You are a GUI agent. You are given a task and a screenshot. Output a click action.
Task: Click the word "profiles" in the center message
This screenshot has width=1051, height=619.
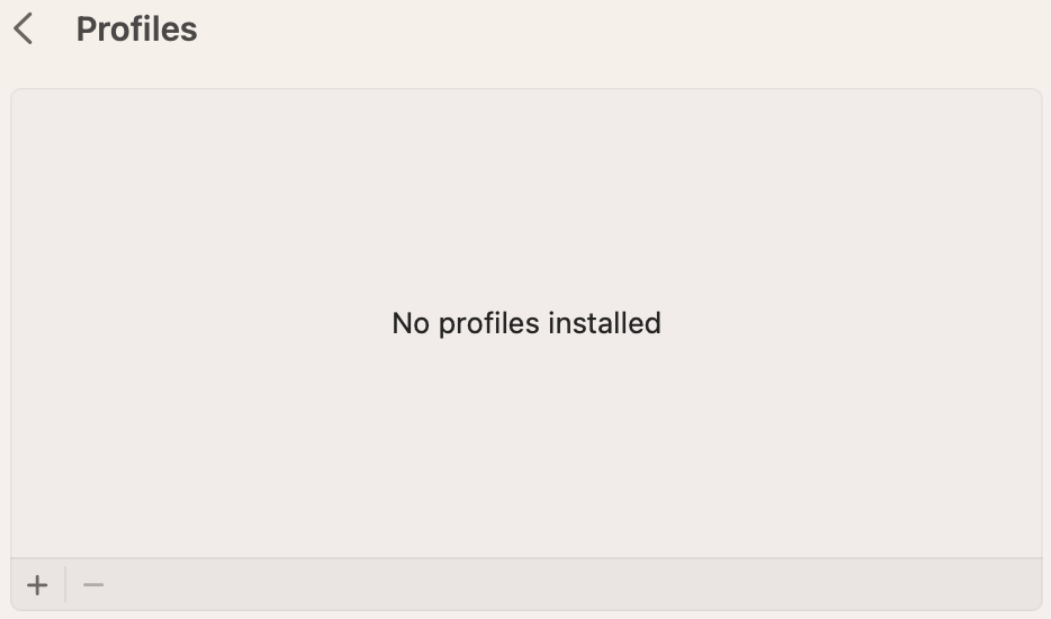point(489,324)
